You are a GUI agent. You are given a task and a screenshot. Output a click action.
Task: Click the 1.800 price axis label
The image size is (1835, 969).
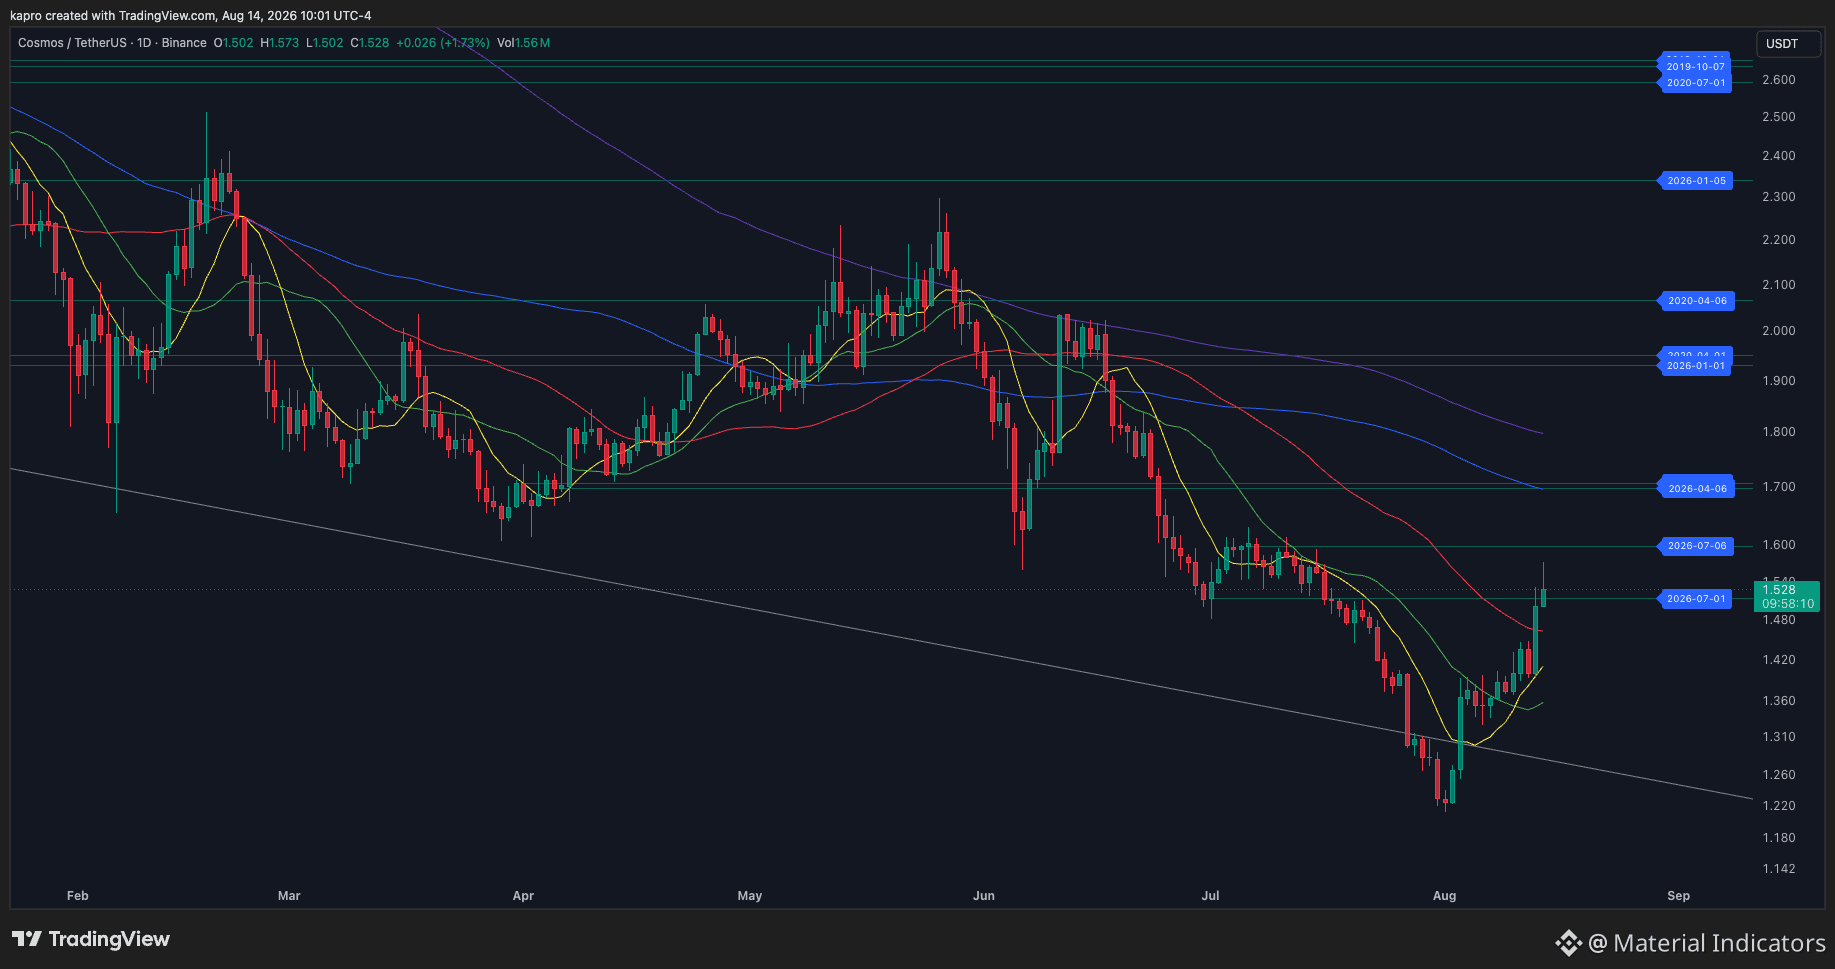[x=1778, y=432]
